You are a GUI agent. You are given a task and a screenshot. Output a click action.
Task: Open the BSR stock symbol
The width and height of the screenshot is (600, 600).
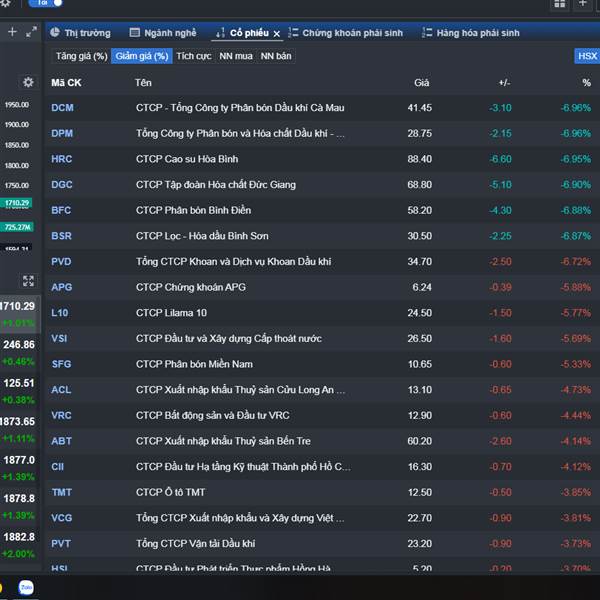click(62, 236)
